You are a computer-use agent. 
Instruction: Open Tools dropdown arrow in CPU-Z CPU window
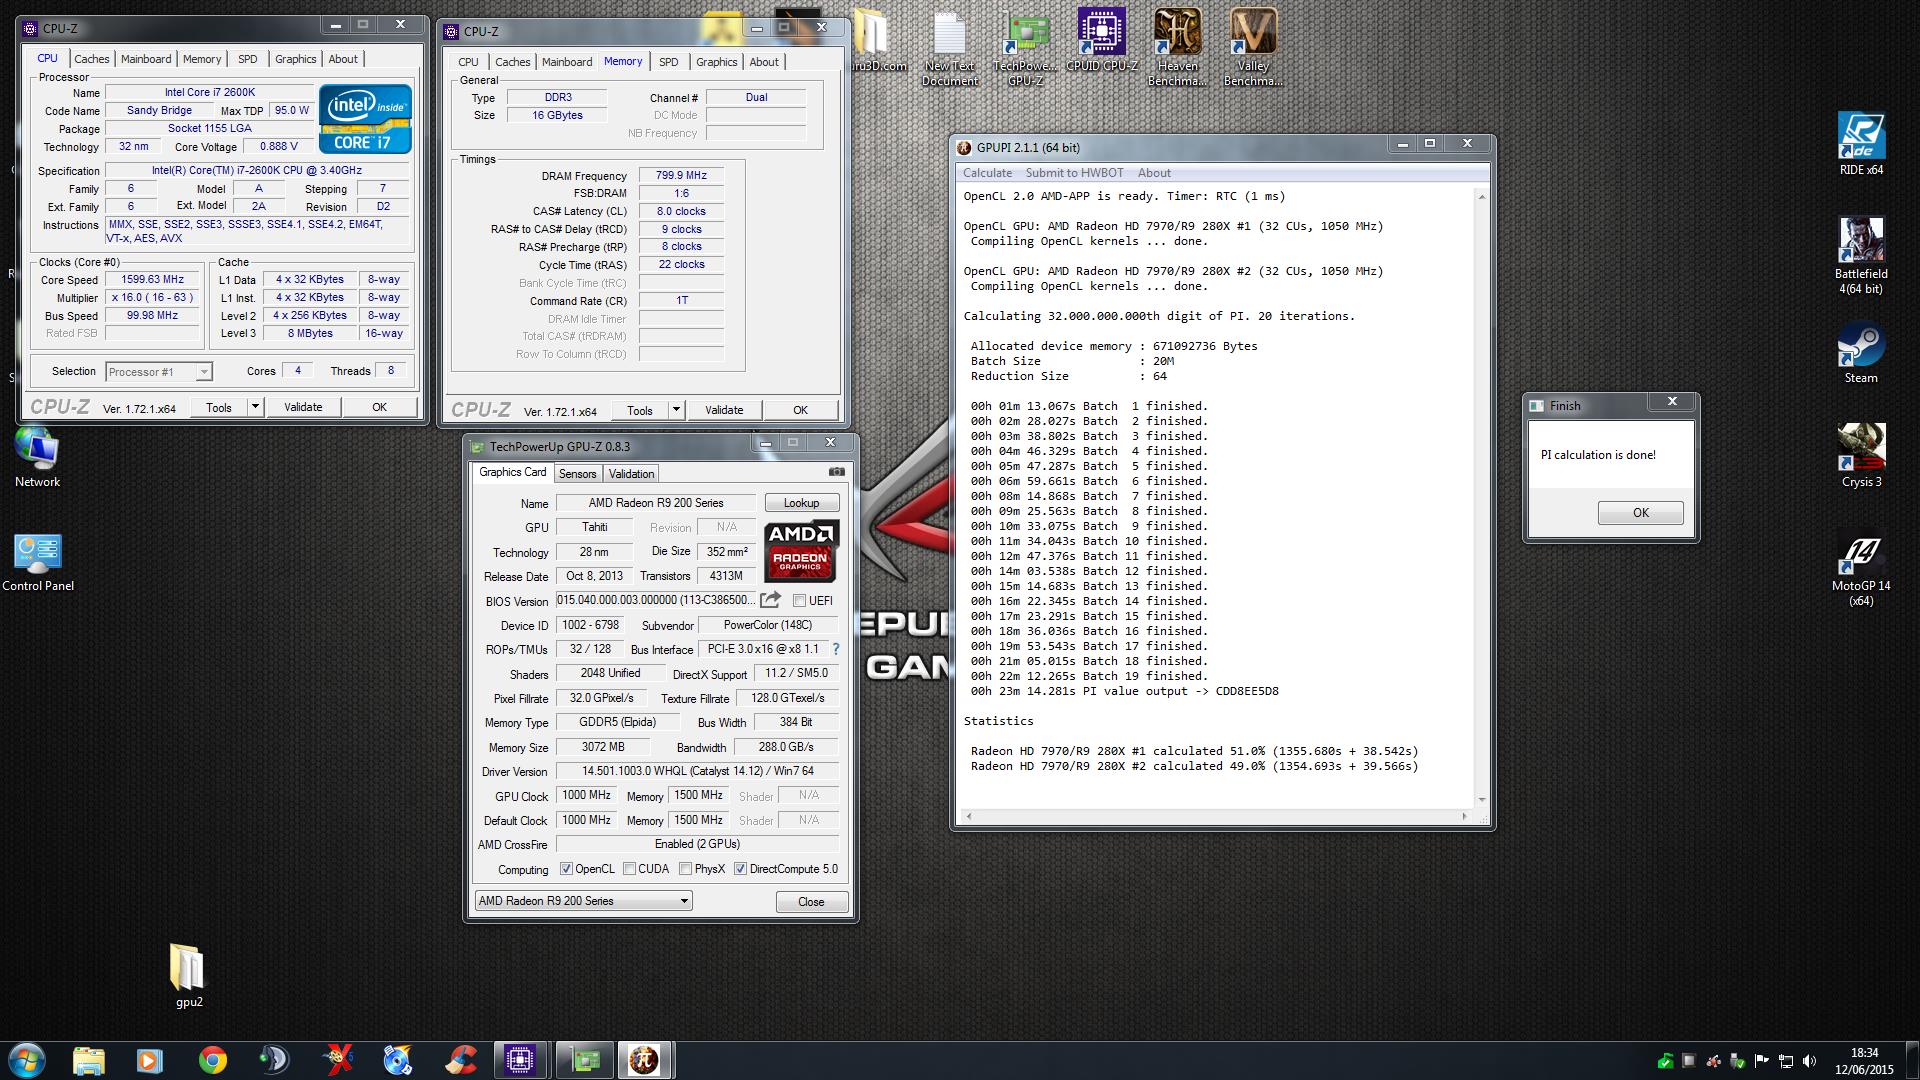[x=255, y=407]
